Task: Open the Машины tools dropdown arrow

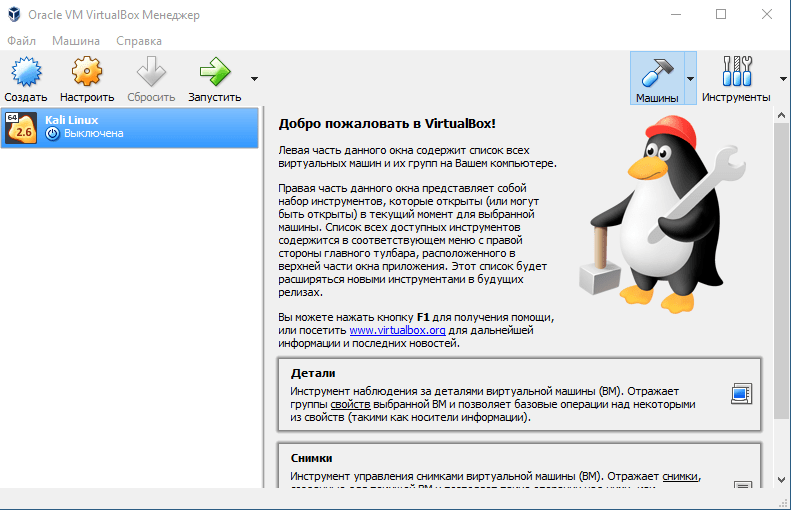Action: pyautogui.click(x=690, y=79)
